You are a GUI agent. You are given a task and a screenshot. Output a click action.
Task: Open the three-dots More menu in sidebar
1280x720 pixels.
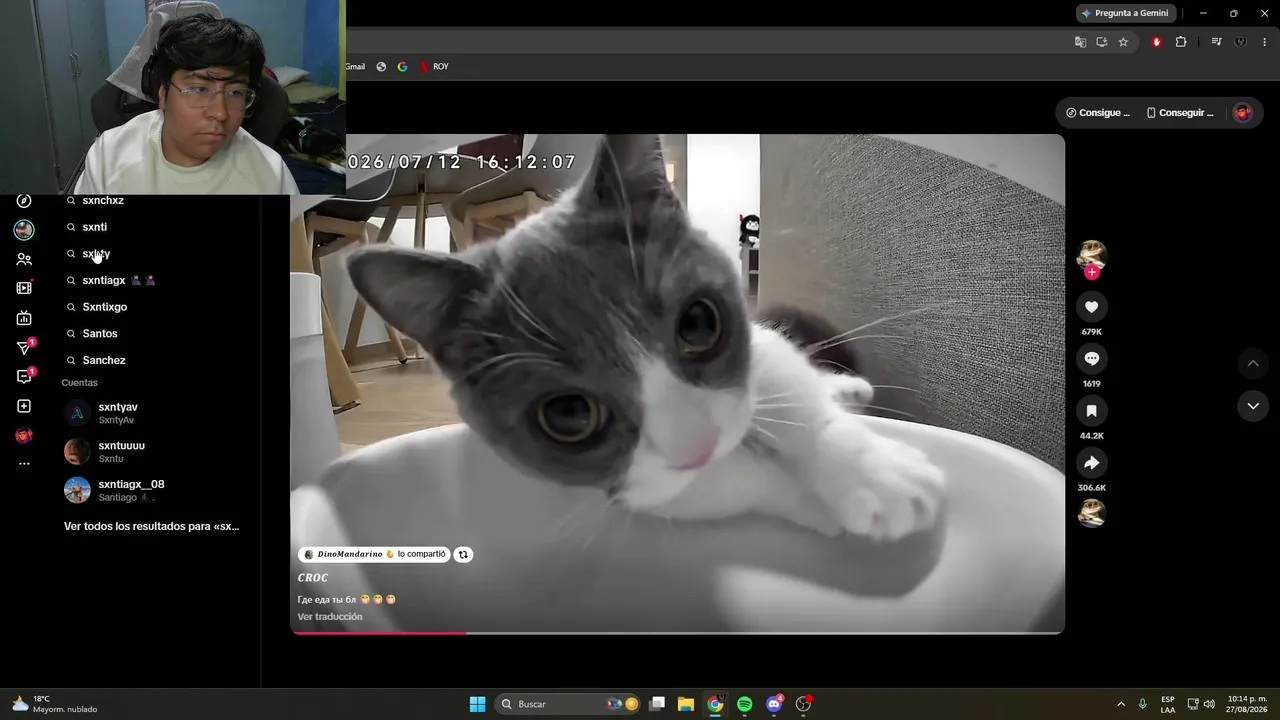24,464
